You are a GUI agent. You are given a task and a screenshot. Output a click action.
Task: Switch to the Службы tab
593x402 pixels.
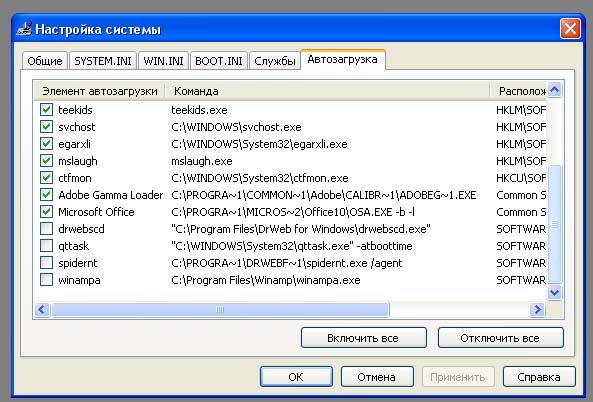click(275, 61)
